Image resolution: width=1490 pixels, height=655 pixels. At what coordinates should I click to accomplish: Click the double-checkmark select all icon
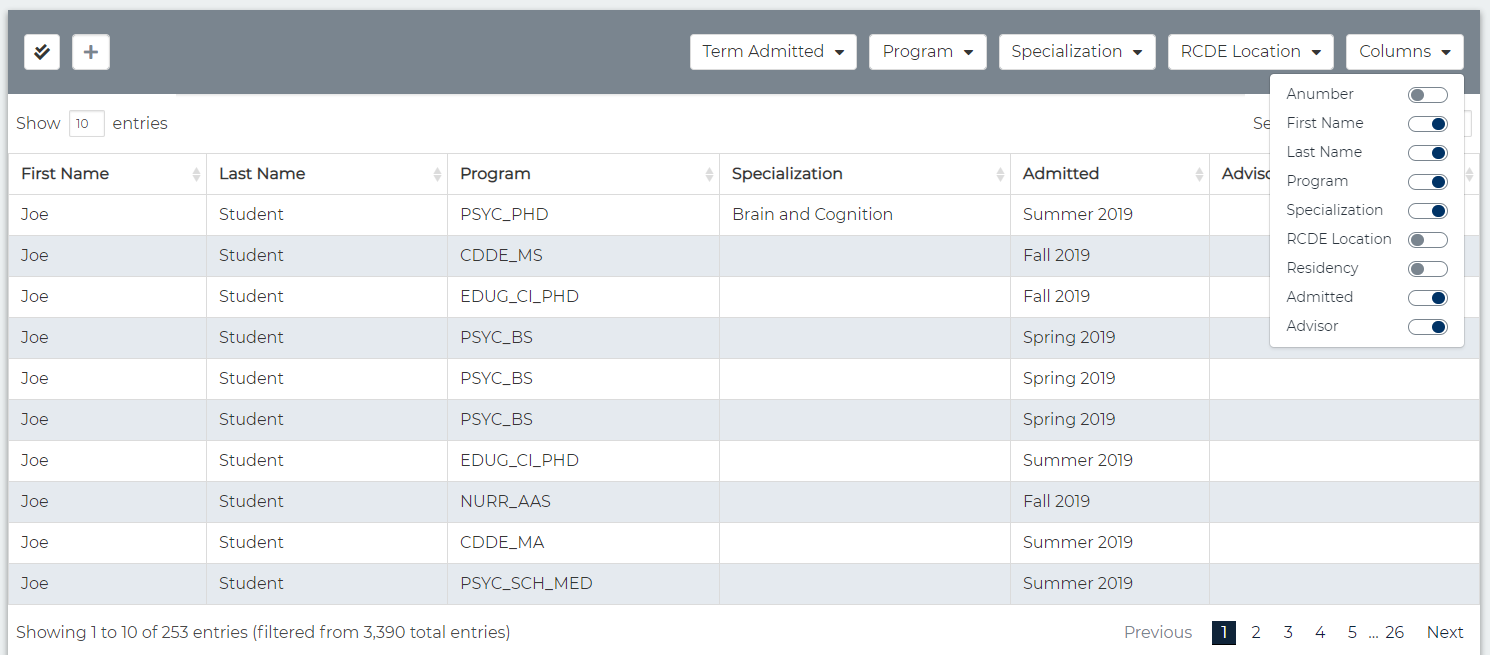point(42,52)
